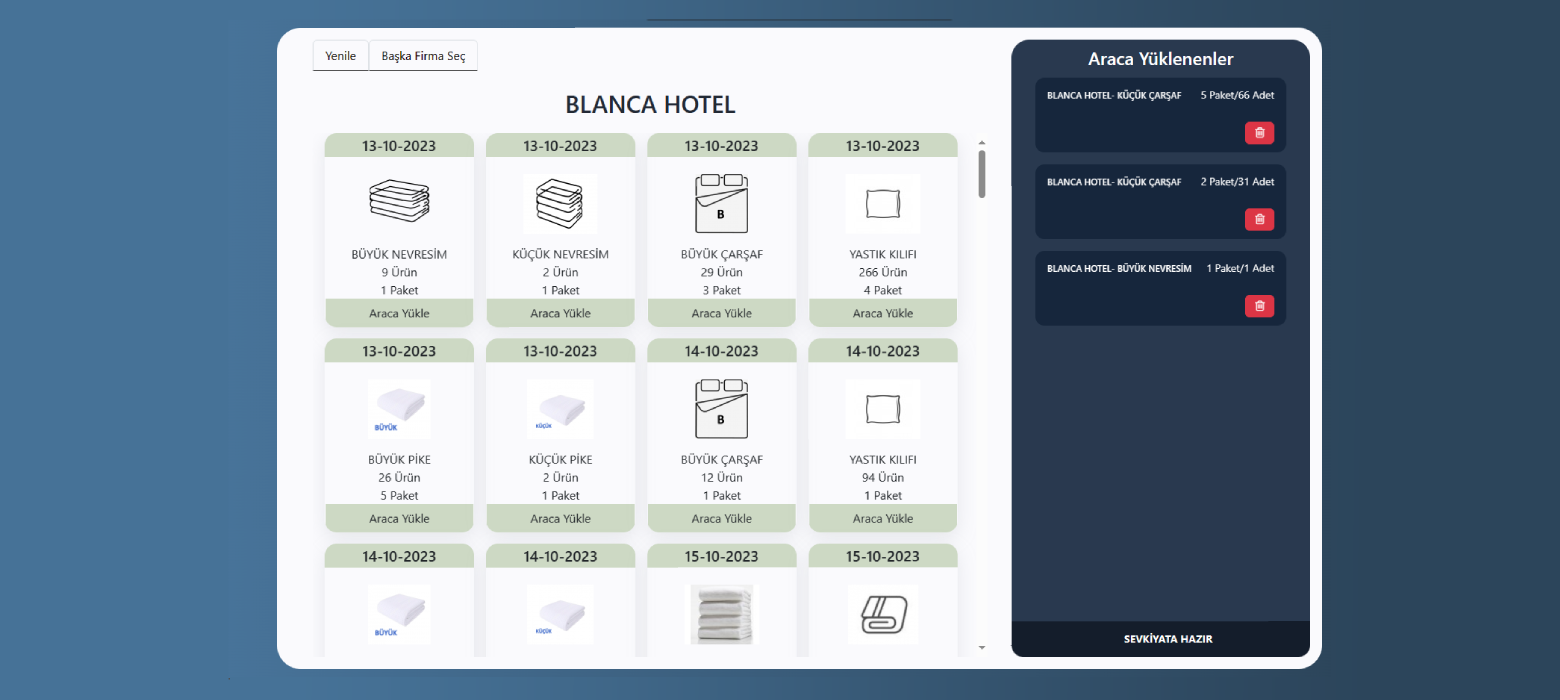
Task: Click the '26 Ürün' count text
Action: [399, 477]
